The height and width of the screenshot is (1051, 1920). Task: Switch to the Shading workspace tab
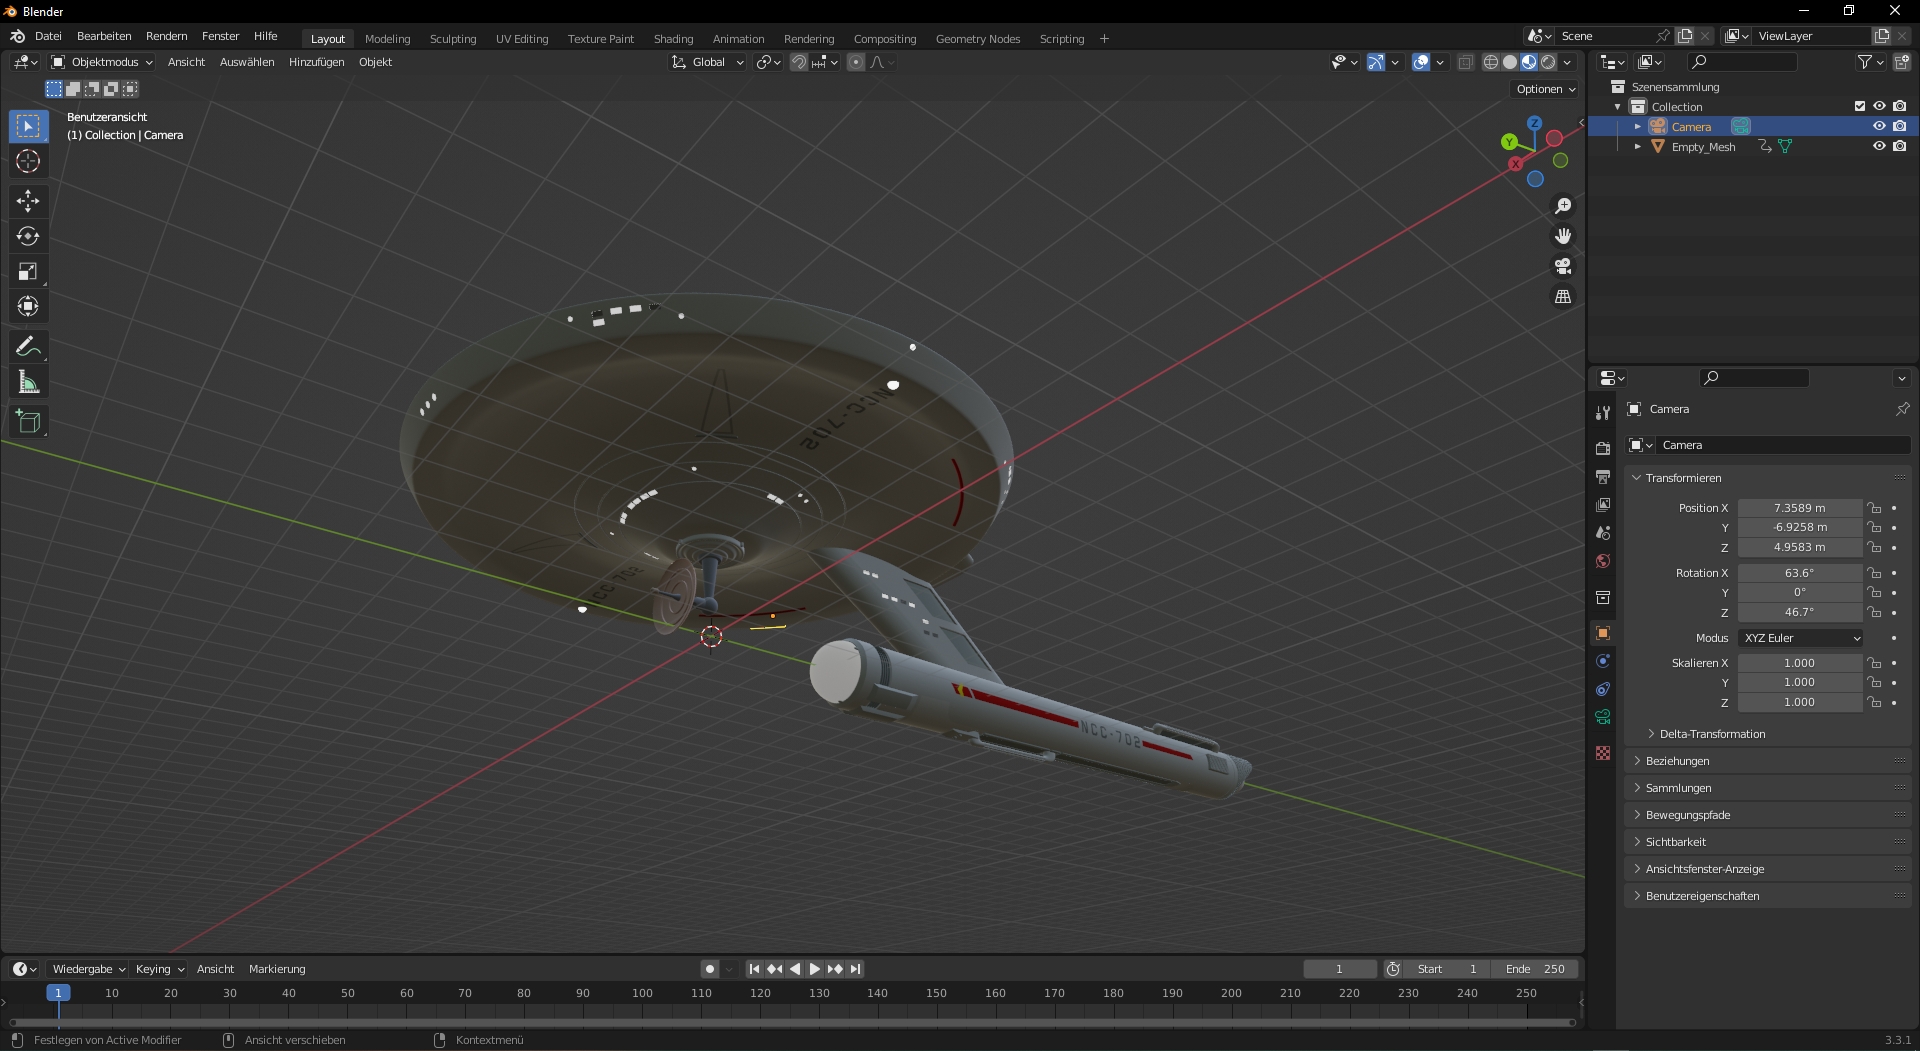(673, 39)
